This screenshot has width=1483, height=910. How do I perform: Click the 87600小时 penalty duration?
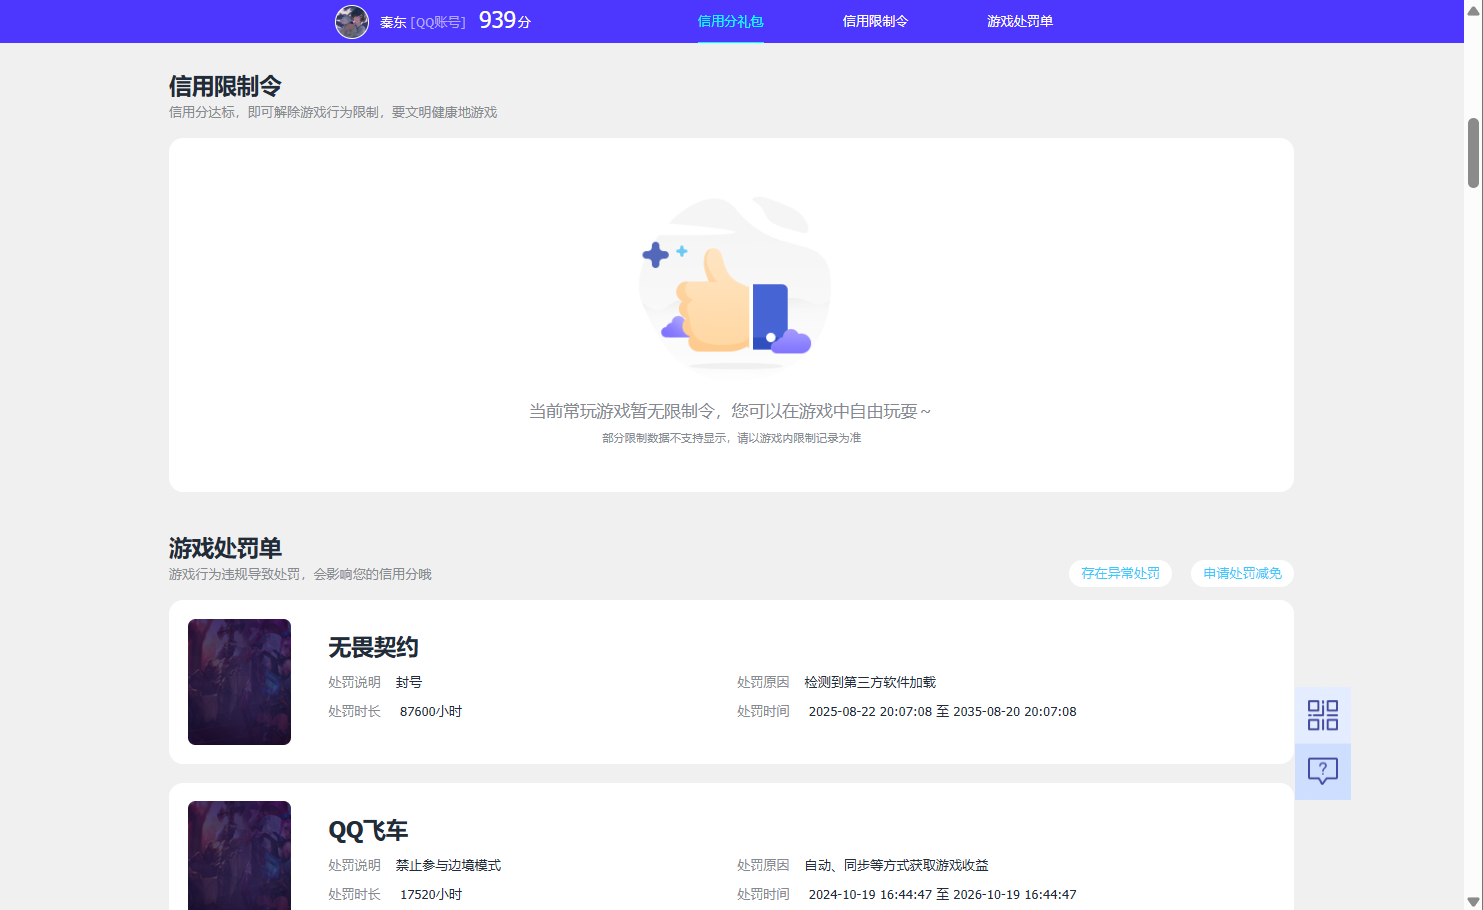pyautogui.click(x=431, y=712)
